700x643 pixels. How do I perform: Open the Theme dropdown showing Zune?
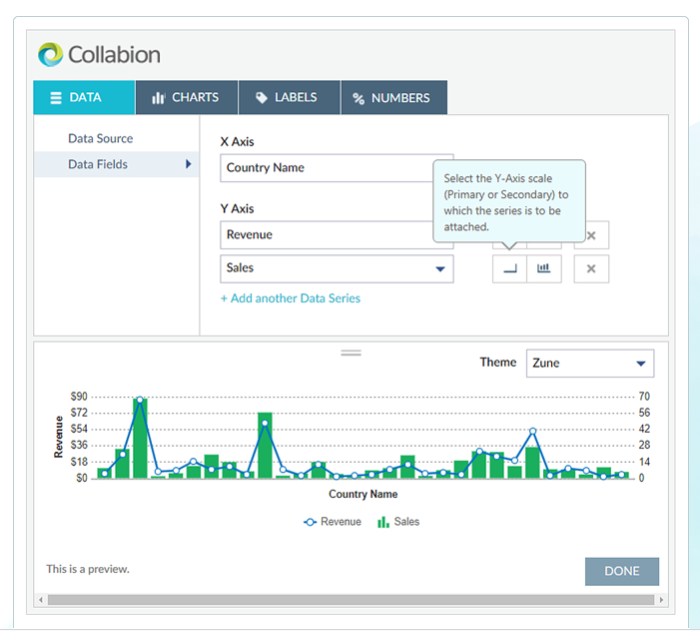tap(590, 363)
